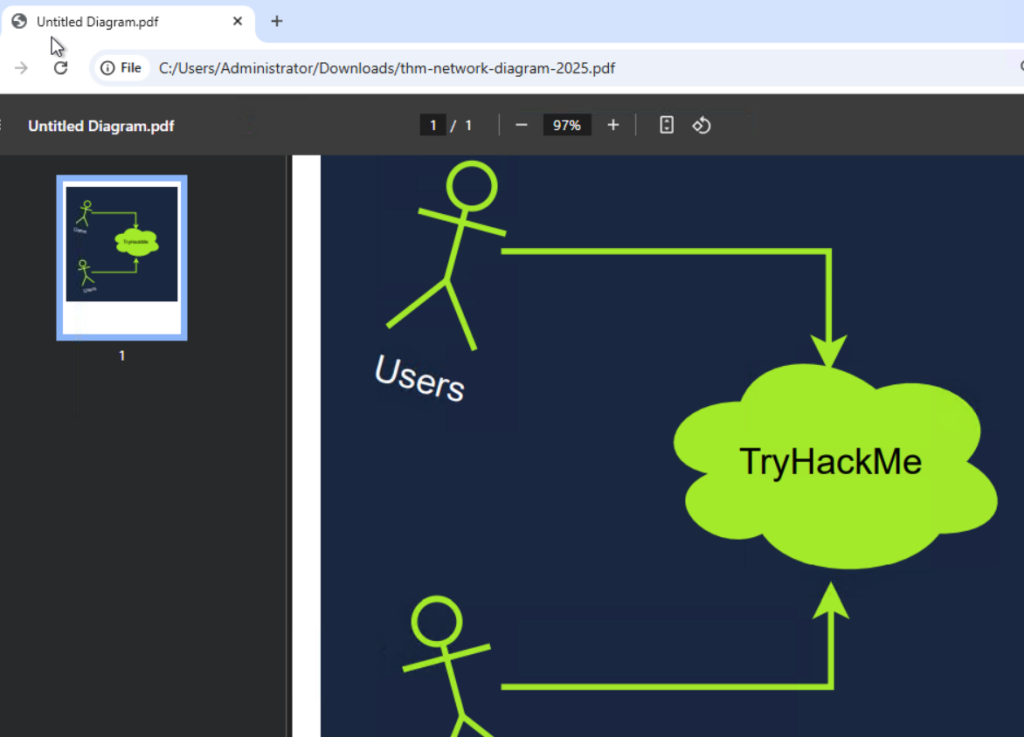Rotate the PDF counterclockwise

pyautogui.click(x=701, y=125)
